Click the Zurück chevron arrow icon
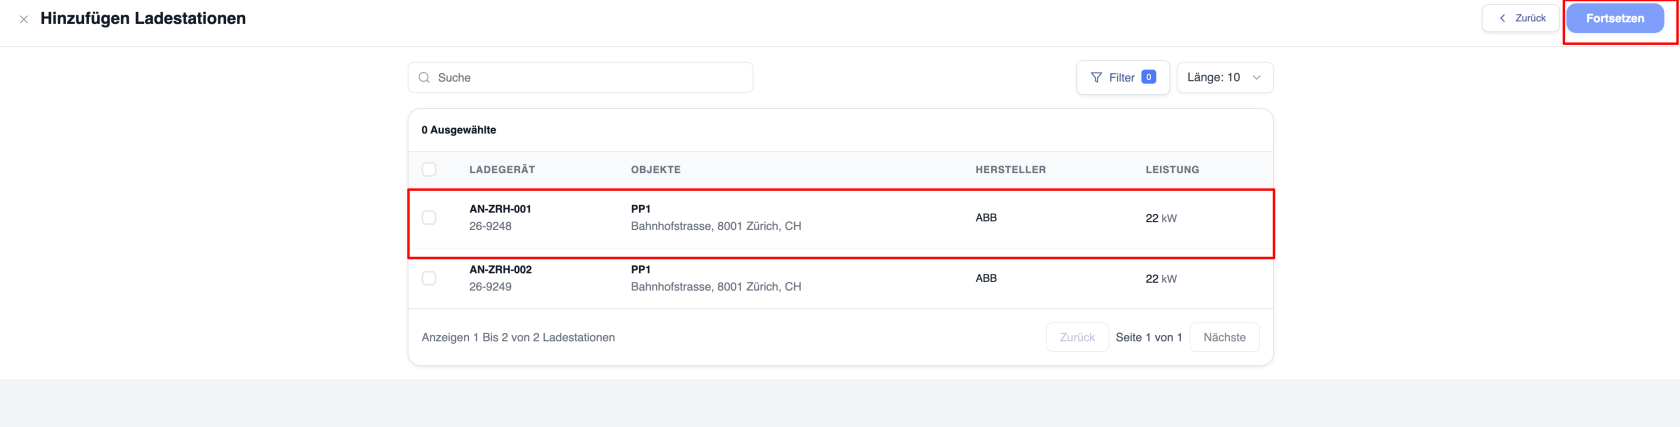This screenshot has width=1680, height=427. [1502, 18]
